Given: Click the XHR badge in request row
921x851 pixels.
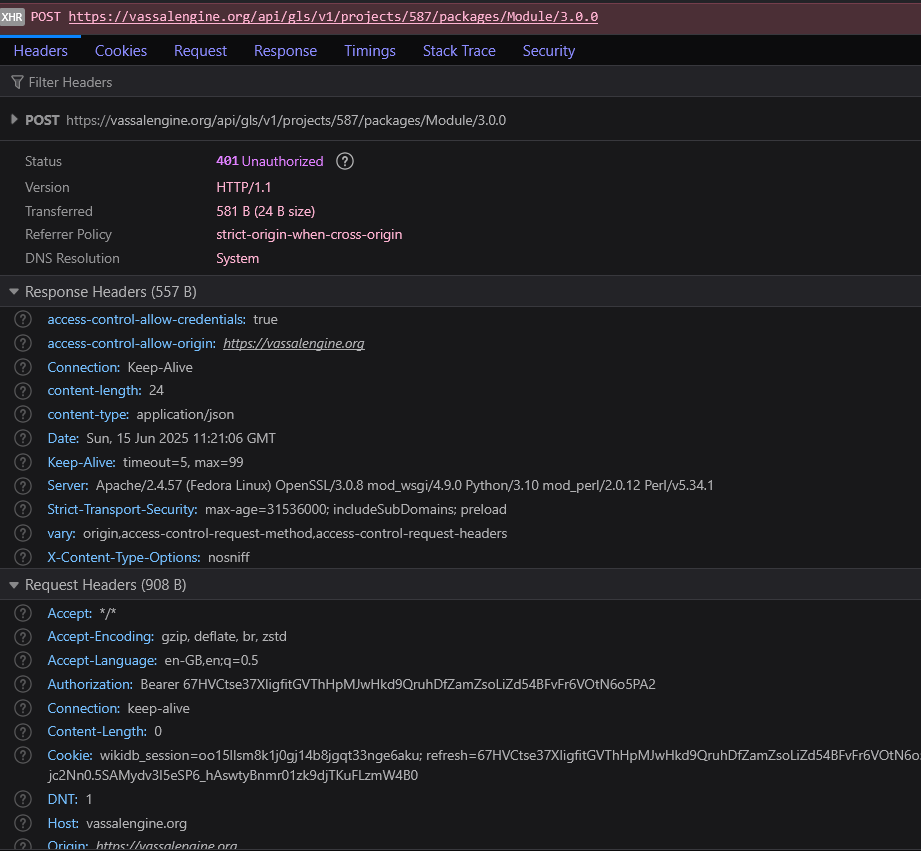Looking at the screenshot, I should pos(12,17).
